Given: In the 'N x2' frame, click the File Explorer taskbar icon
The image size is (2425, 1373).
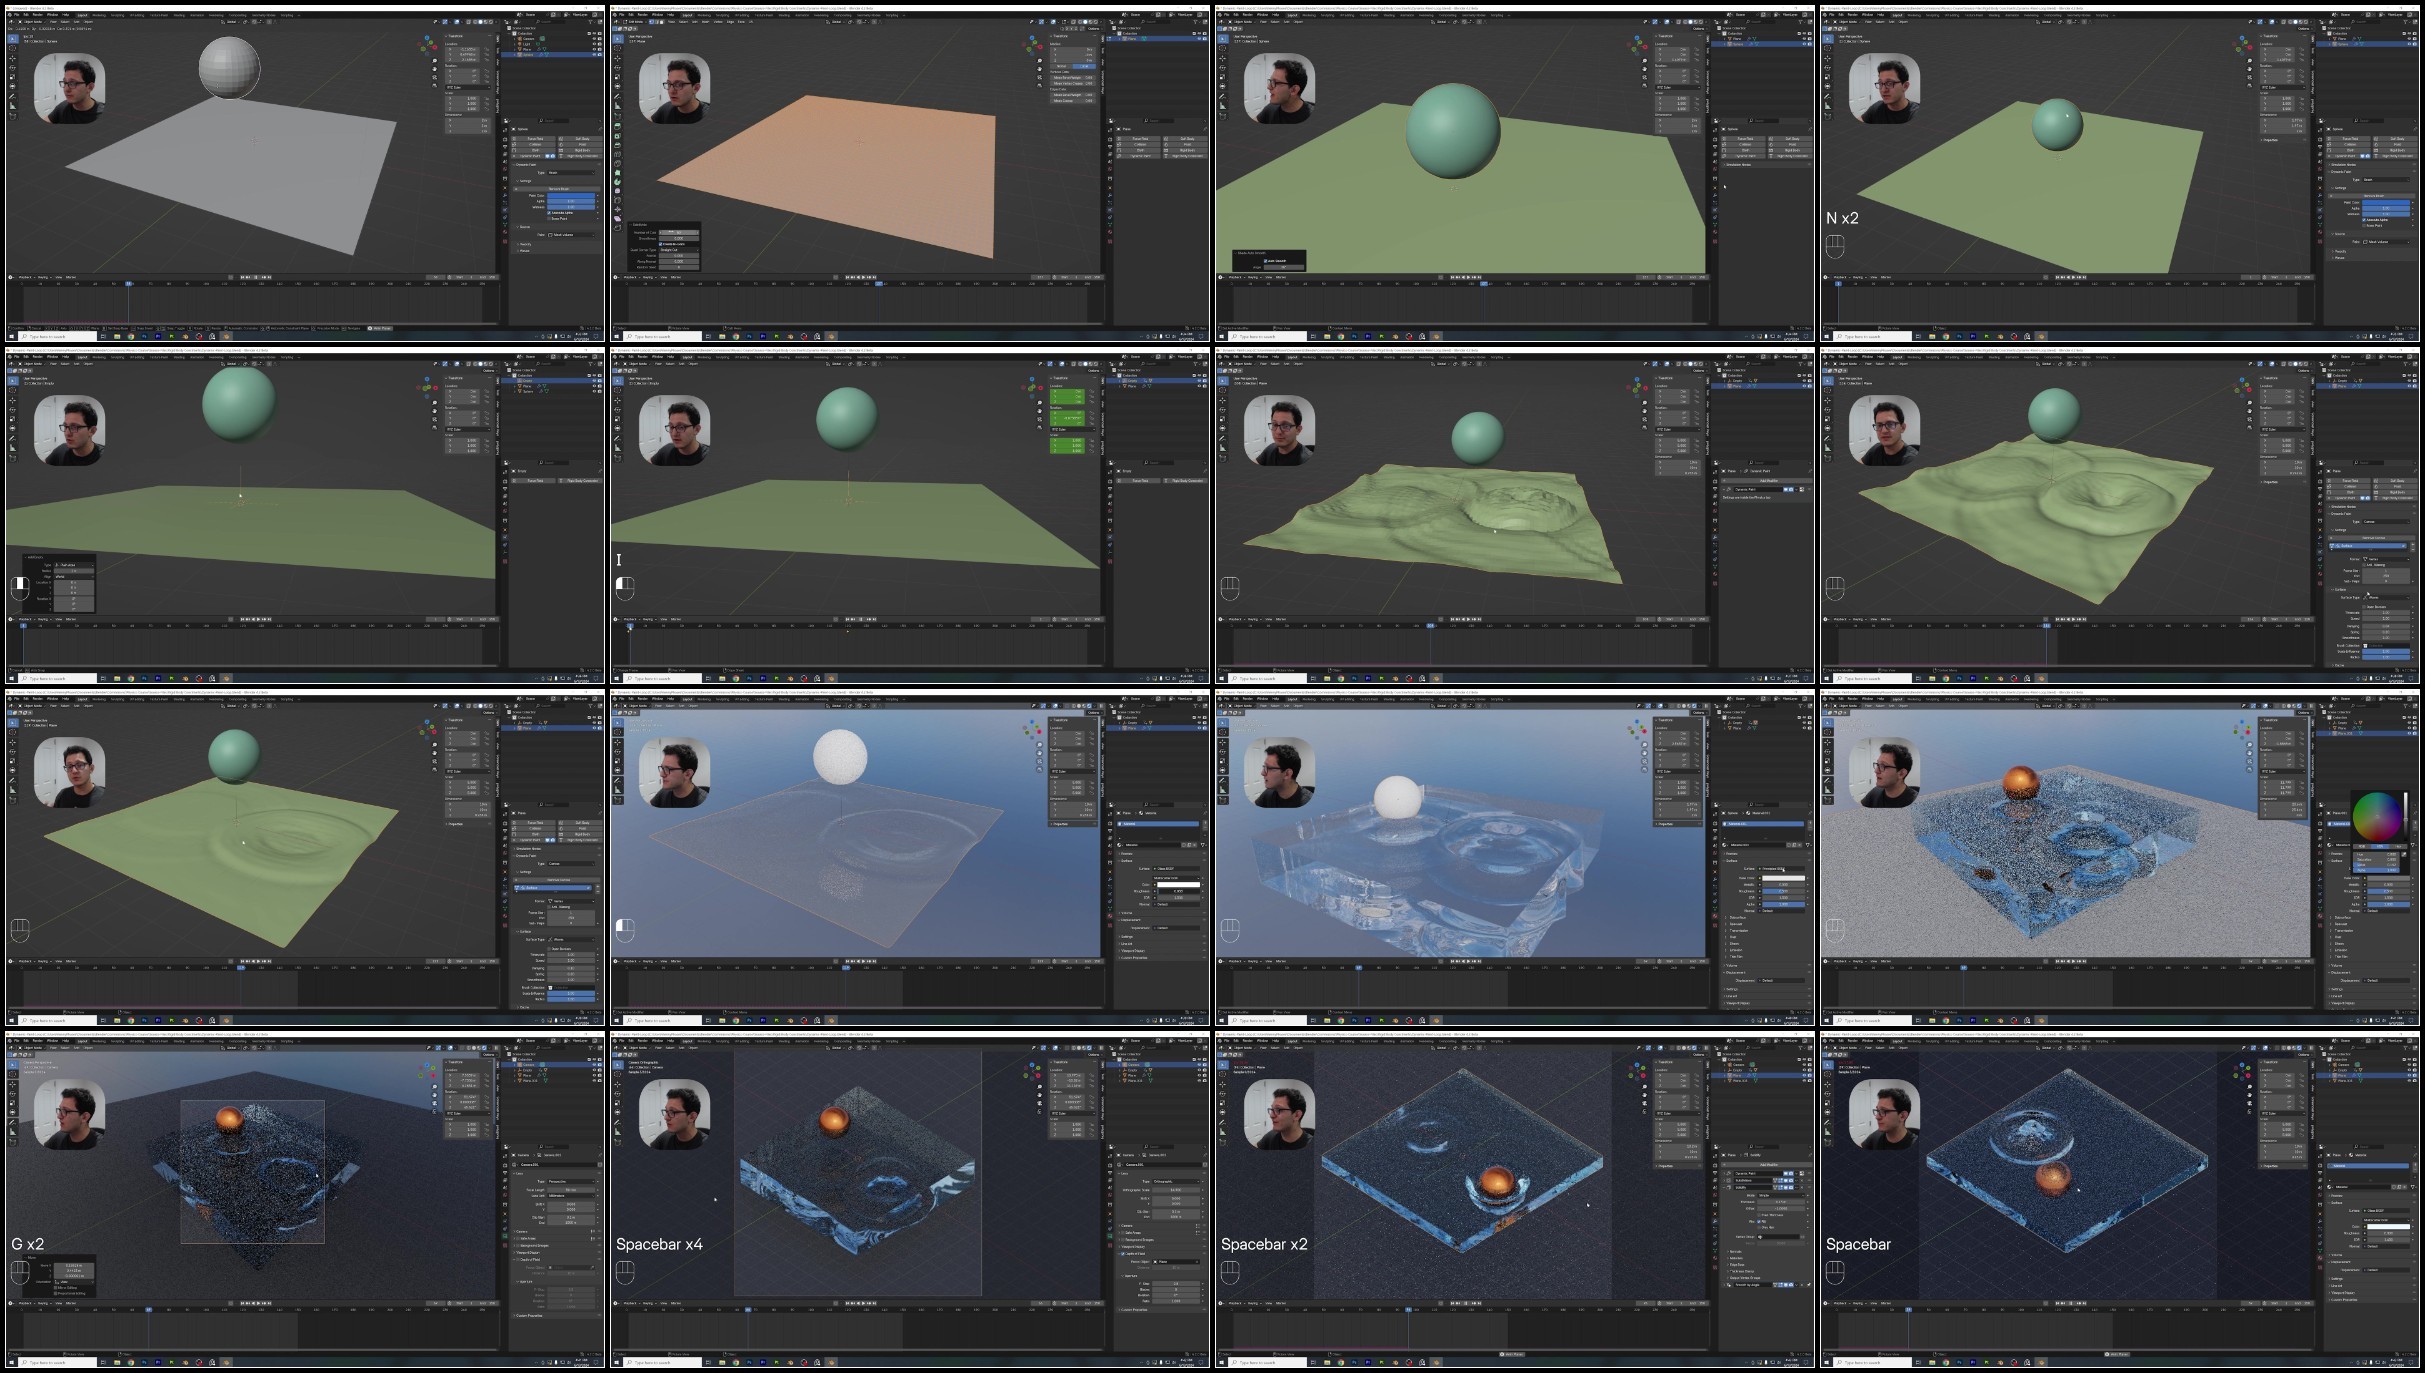Looking at the screenshot, I should coord(1932,336).
